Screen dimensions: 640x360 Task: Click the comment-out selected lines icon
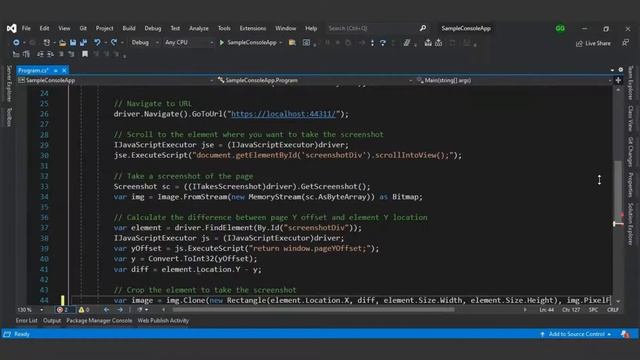pos(61,54)
